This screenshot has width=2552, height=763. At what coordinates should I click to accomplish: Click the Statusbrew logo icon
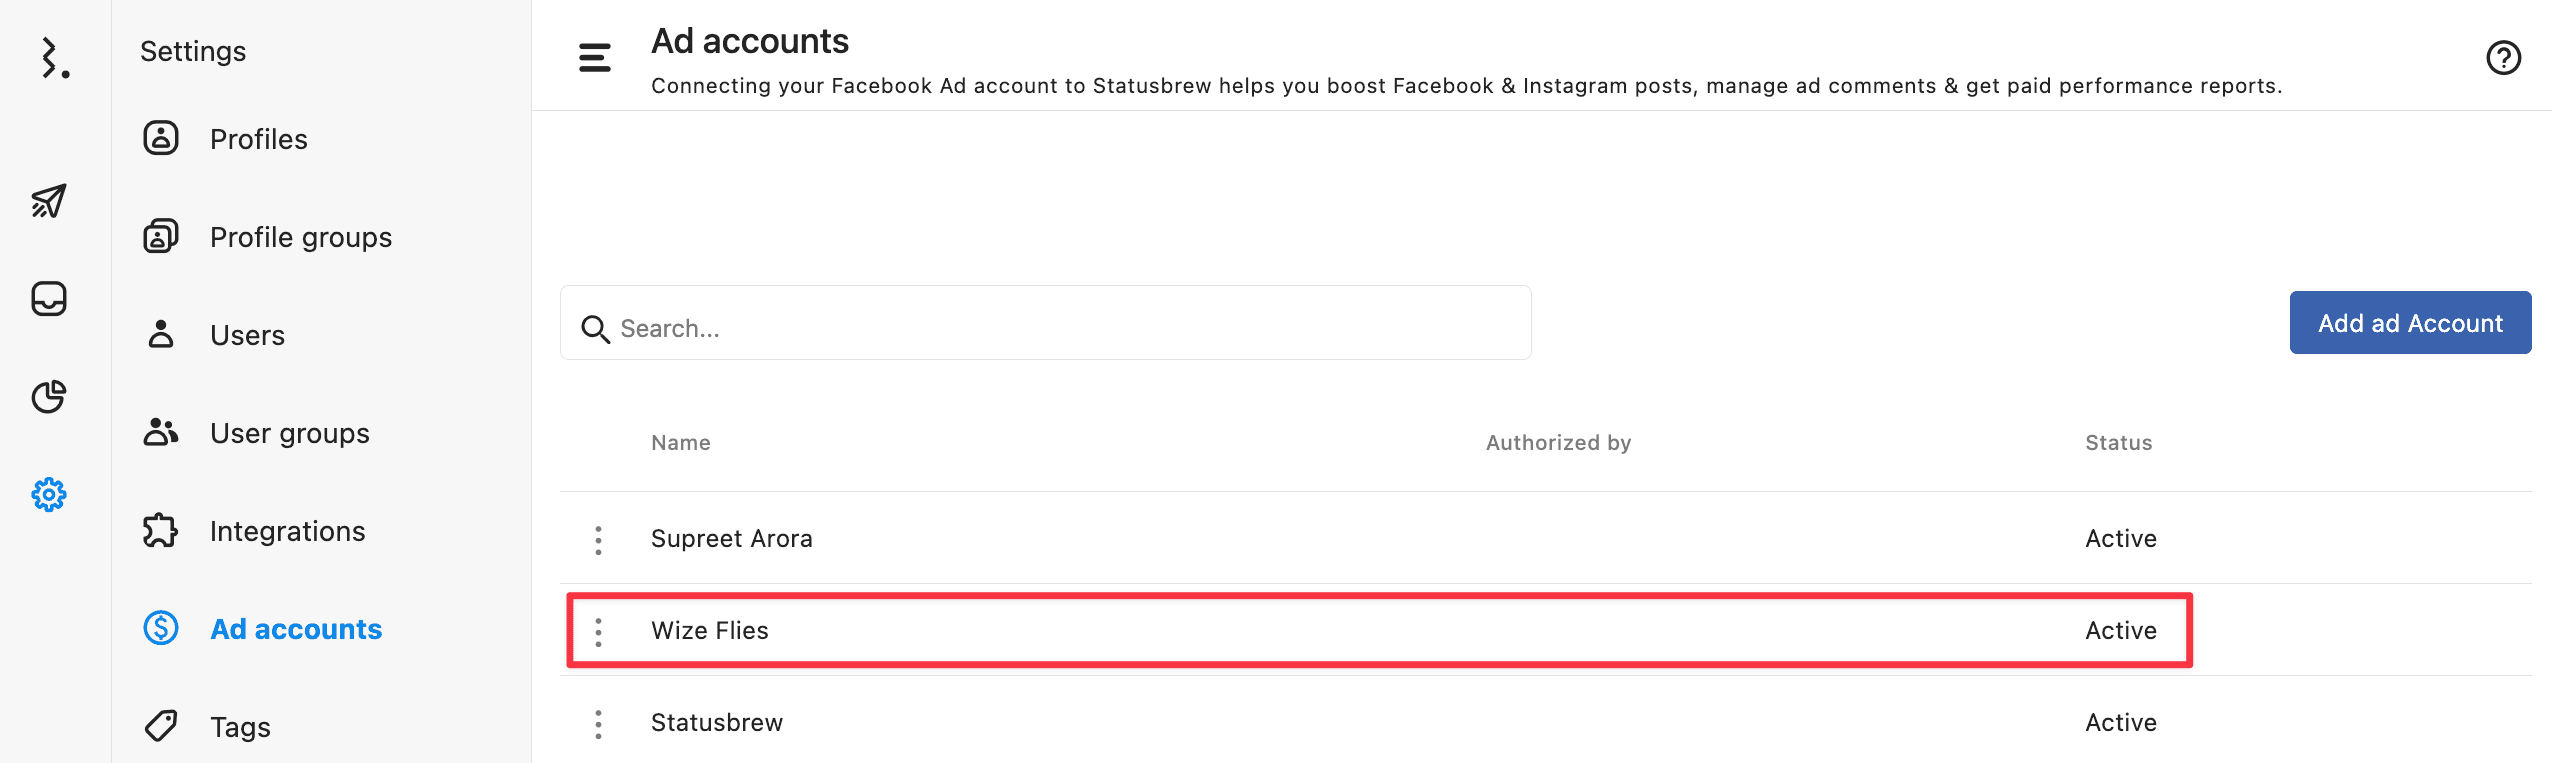(x=54, y=58)
